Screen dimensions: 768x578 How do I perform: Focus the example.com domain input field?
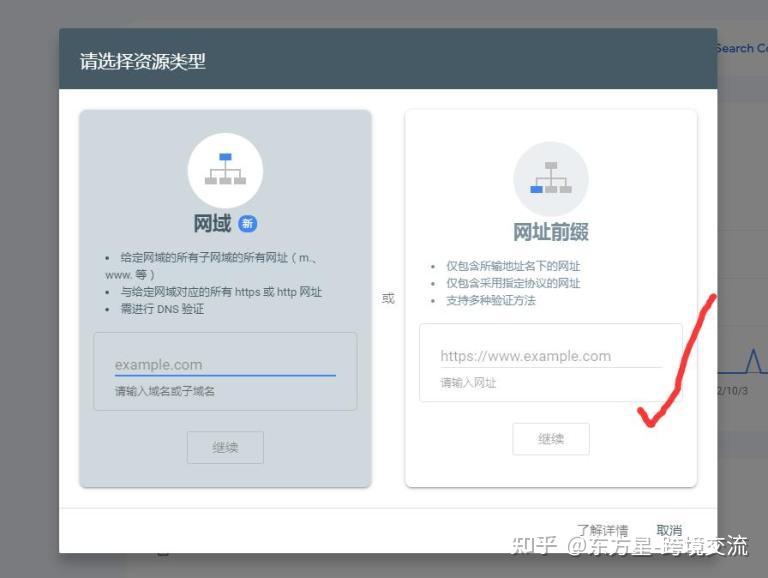point(225,365)
